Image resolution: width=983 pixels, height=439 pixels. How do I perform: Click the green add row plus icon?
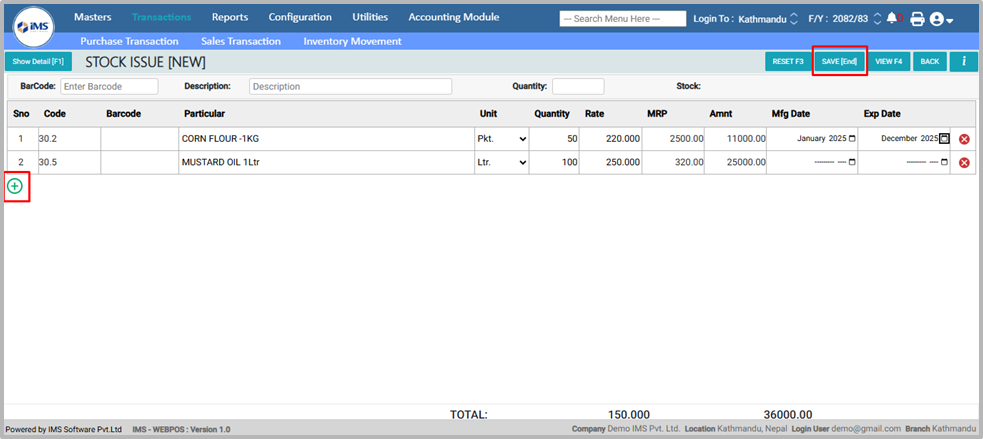click(x=15, y=186)
